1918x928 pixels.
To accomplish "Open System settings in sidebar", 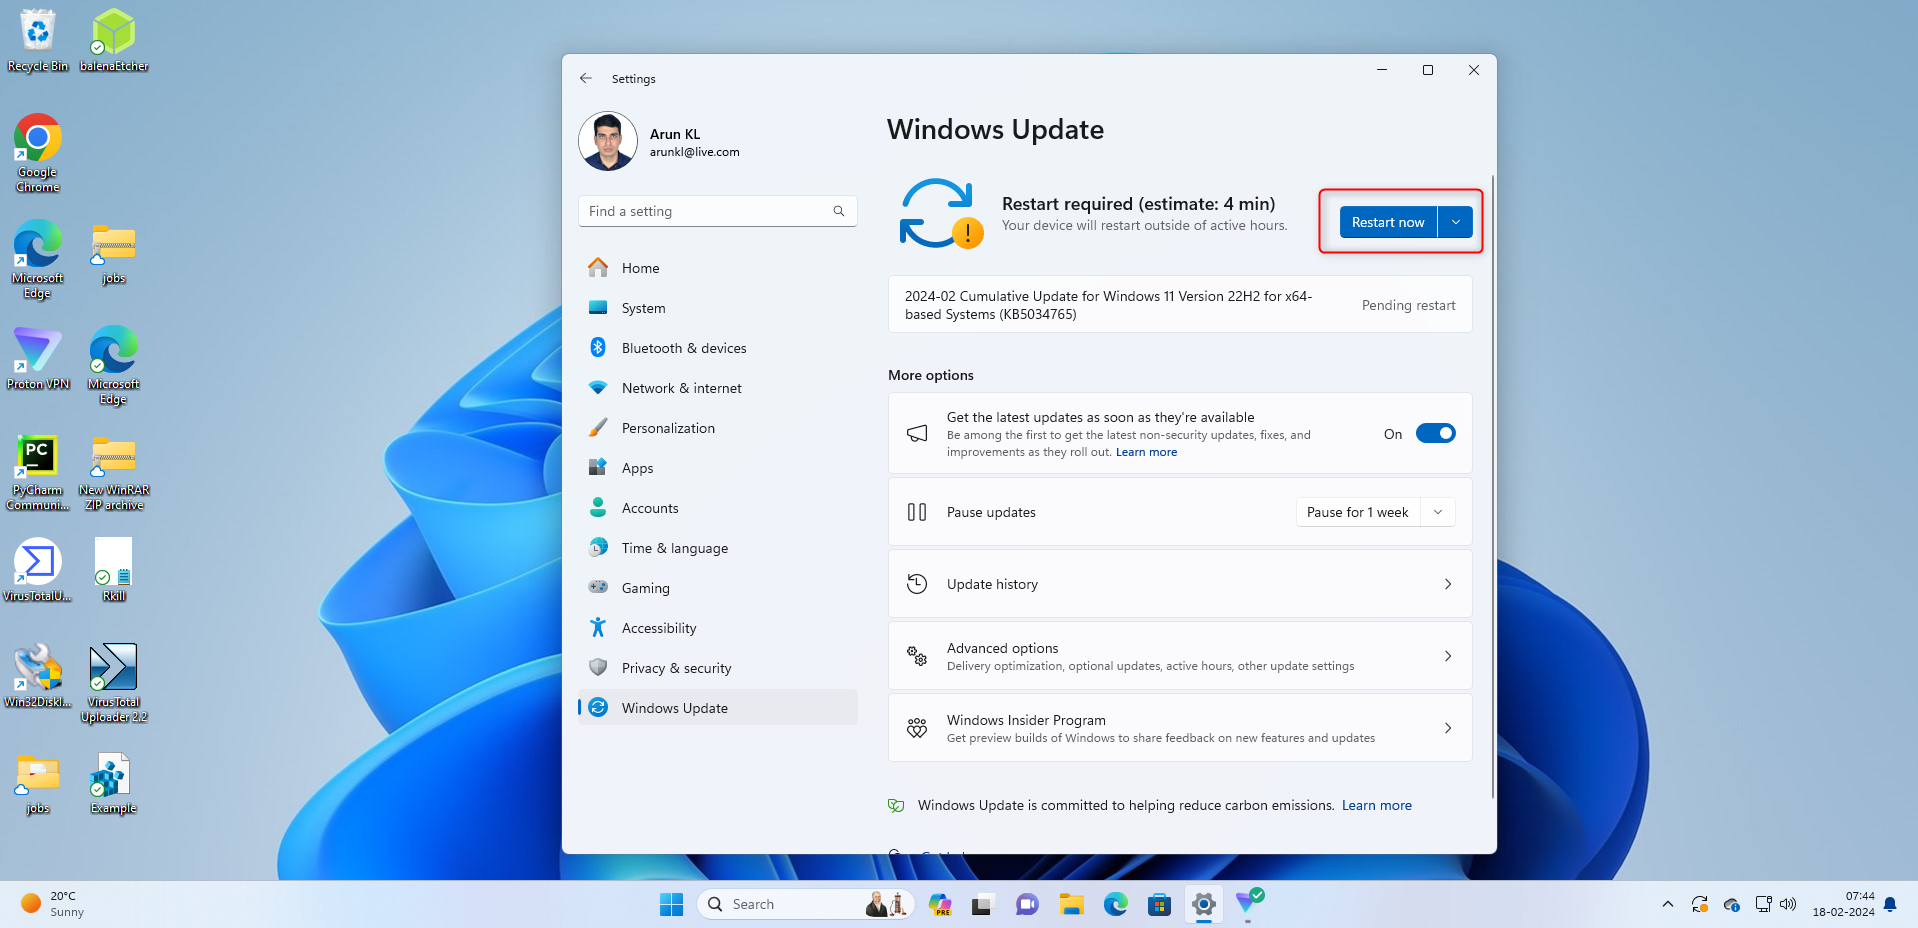I will (717, 308).
